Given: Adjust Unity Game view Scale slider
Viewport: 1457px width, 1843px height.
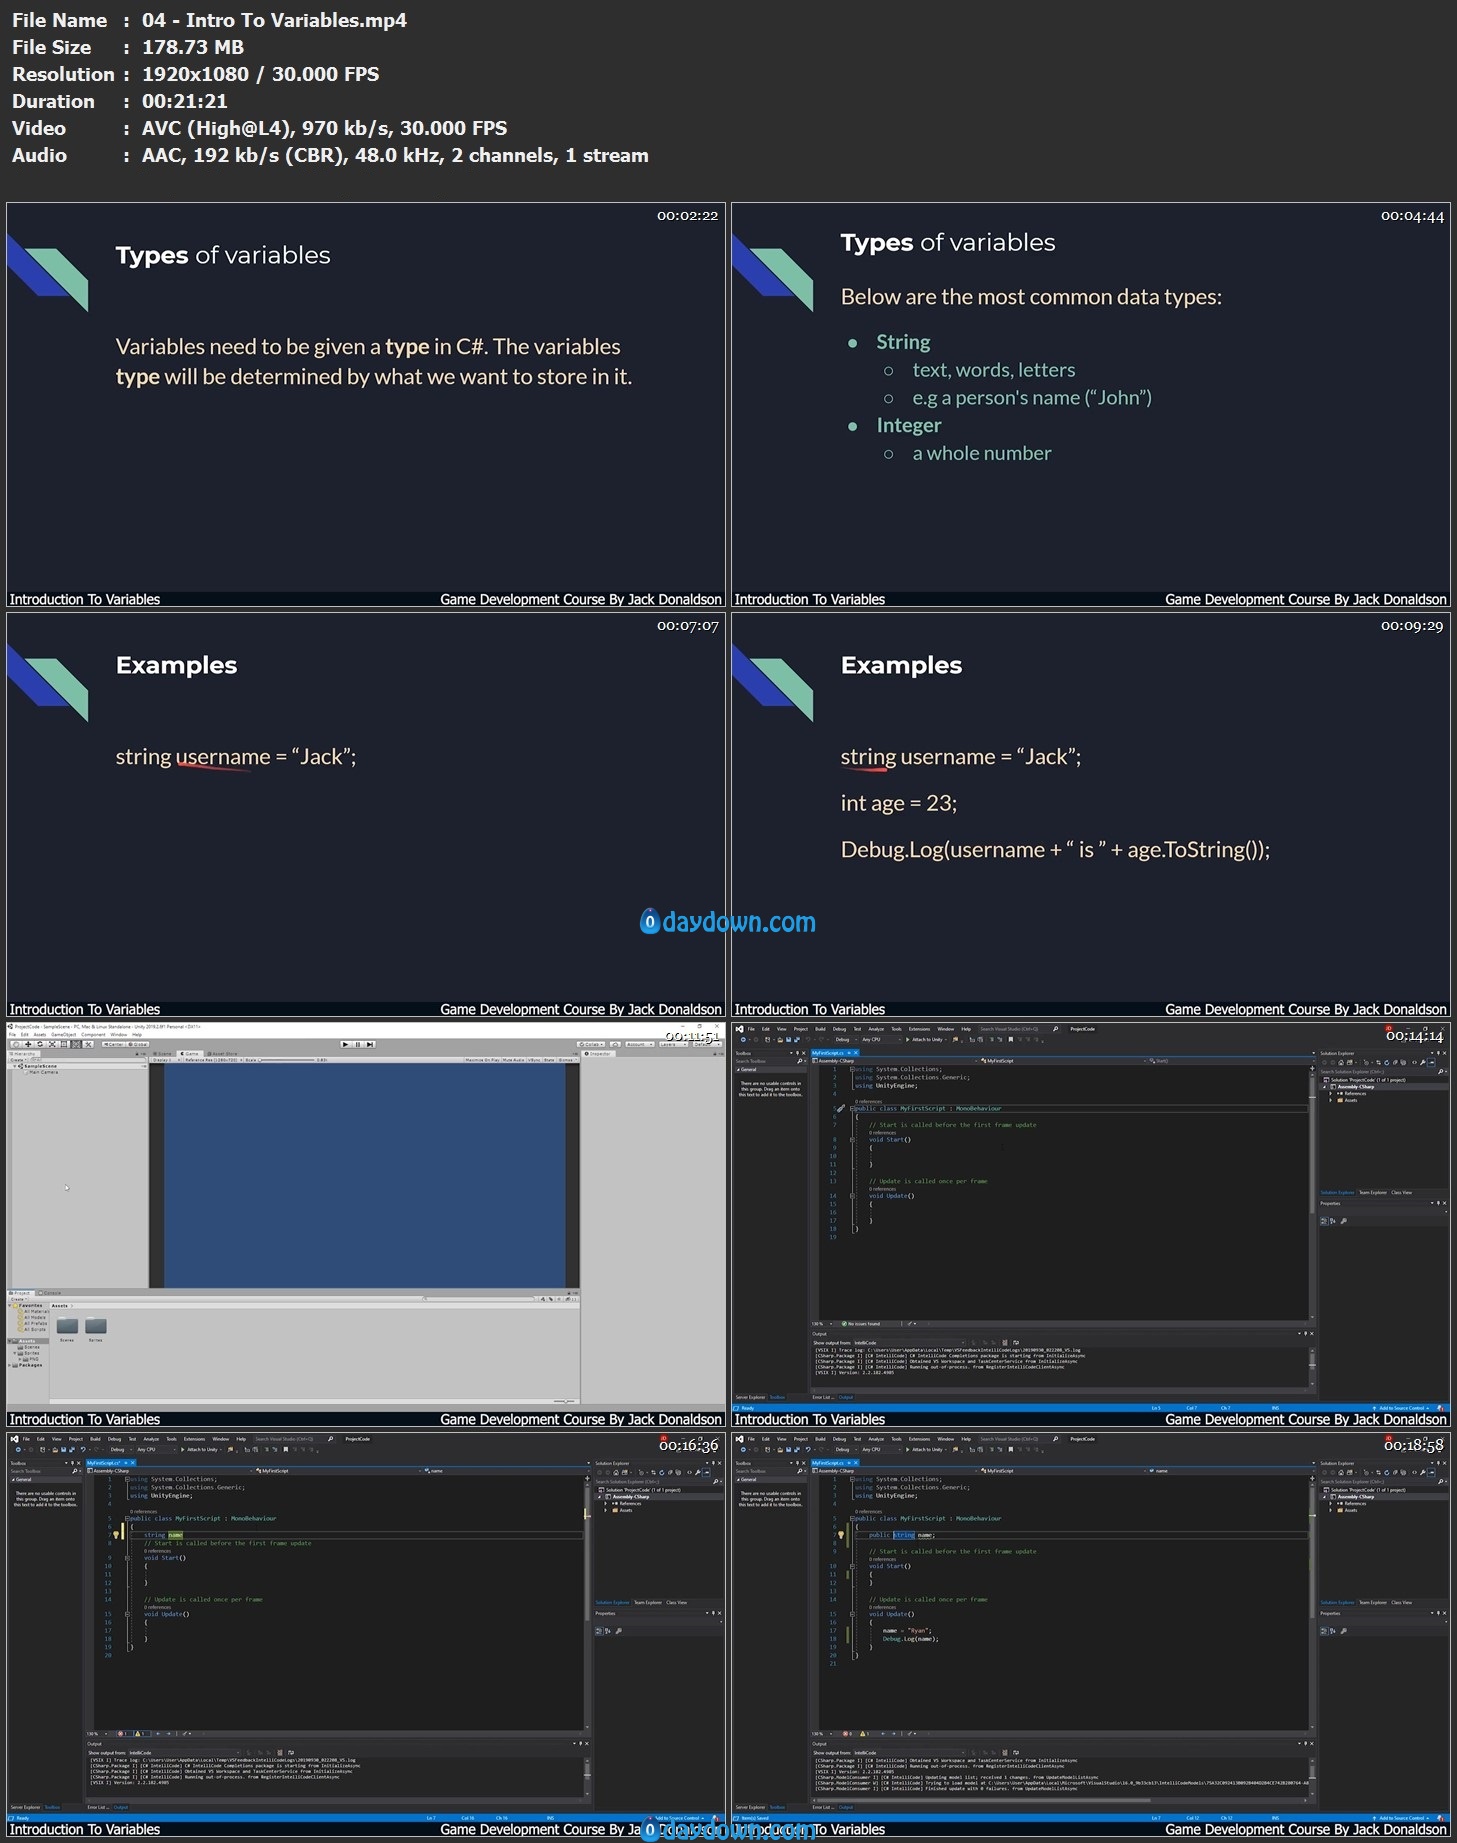Looking at the screenshot, I should click(286, 1059).
